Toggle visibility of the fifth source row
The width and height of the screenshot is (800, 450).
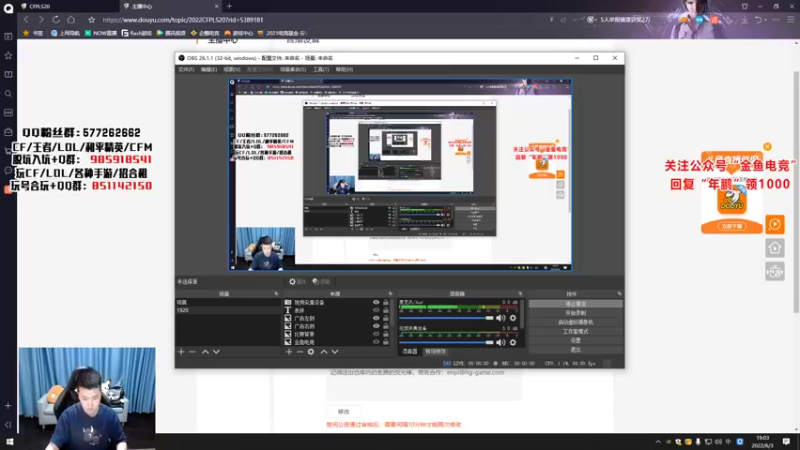click(x=376, y=334)
